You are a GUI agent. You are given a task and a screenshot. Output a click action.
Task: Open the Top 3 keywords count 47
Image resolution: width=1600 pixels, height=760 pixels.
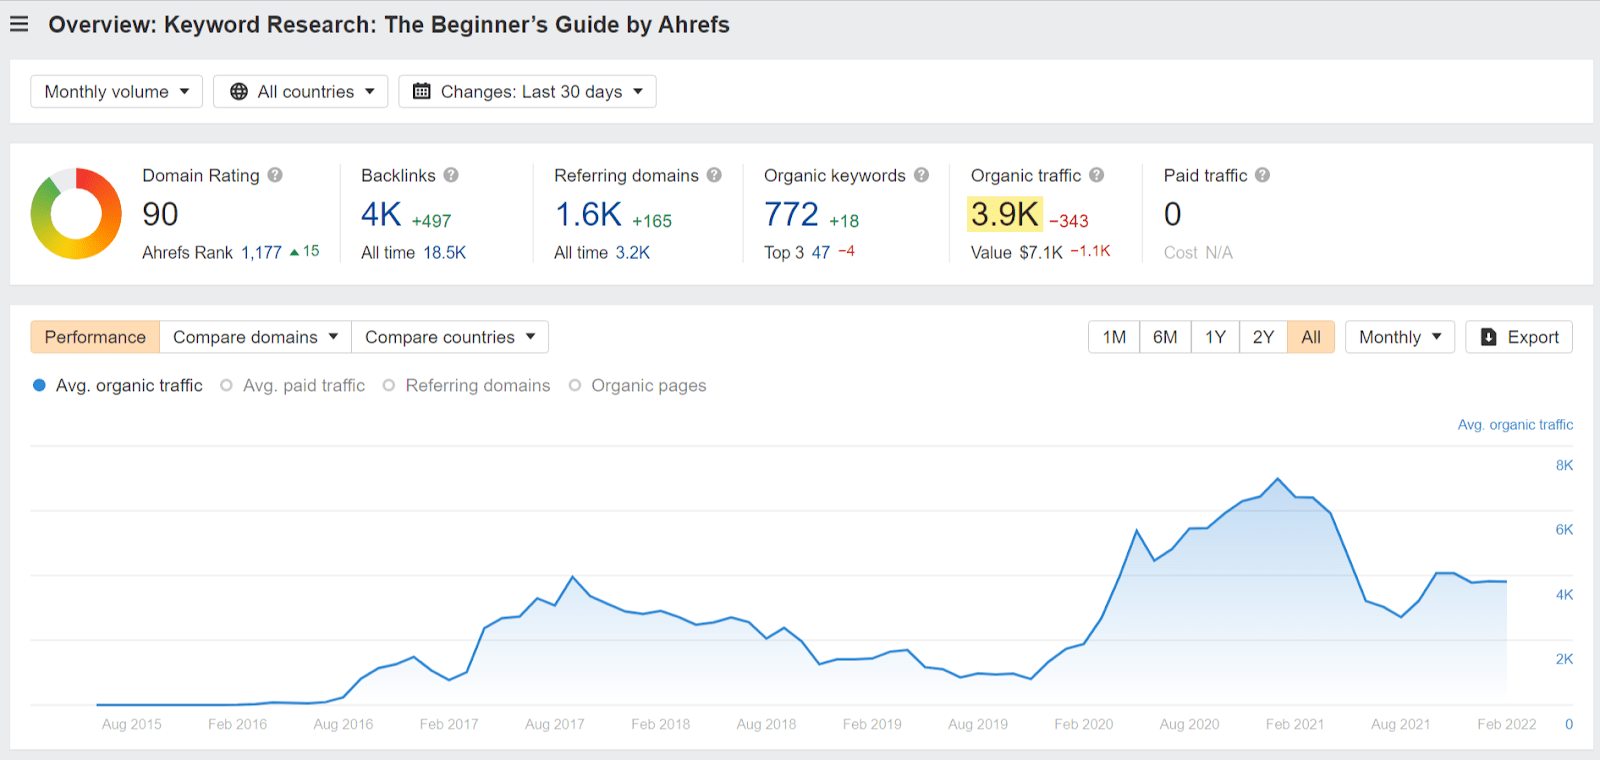point(821,253)
